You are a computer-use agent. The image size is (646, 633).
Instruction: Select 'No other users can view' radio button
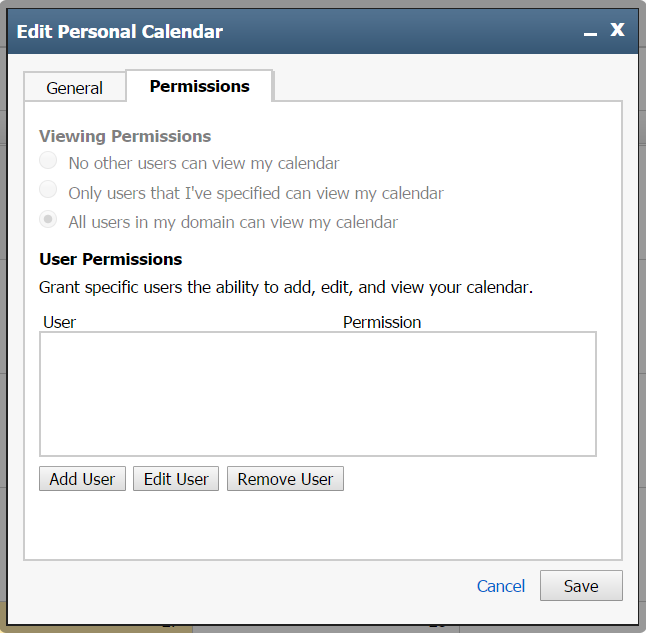point(48,162)
